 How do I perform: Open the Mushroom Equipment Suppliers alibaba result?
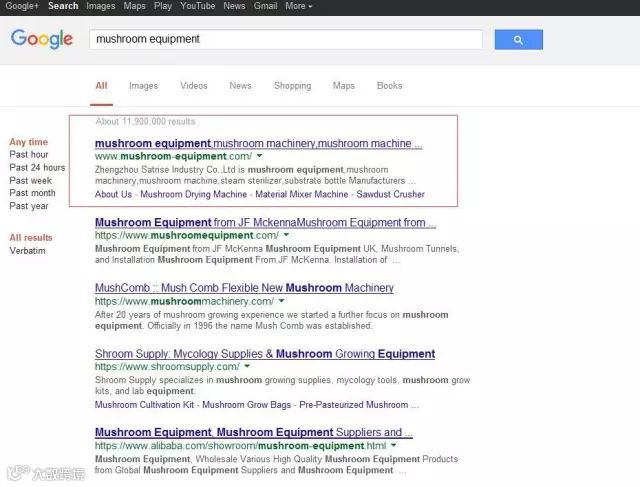(x=253, y=432)
